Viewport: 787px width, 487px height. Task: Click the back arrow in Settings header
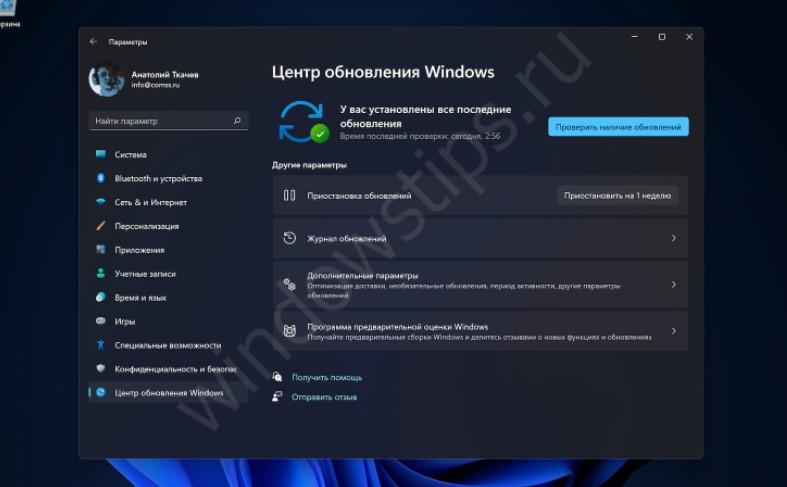pyautogui.click(x=93, y=42)
